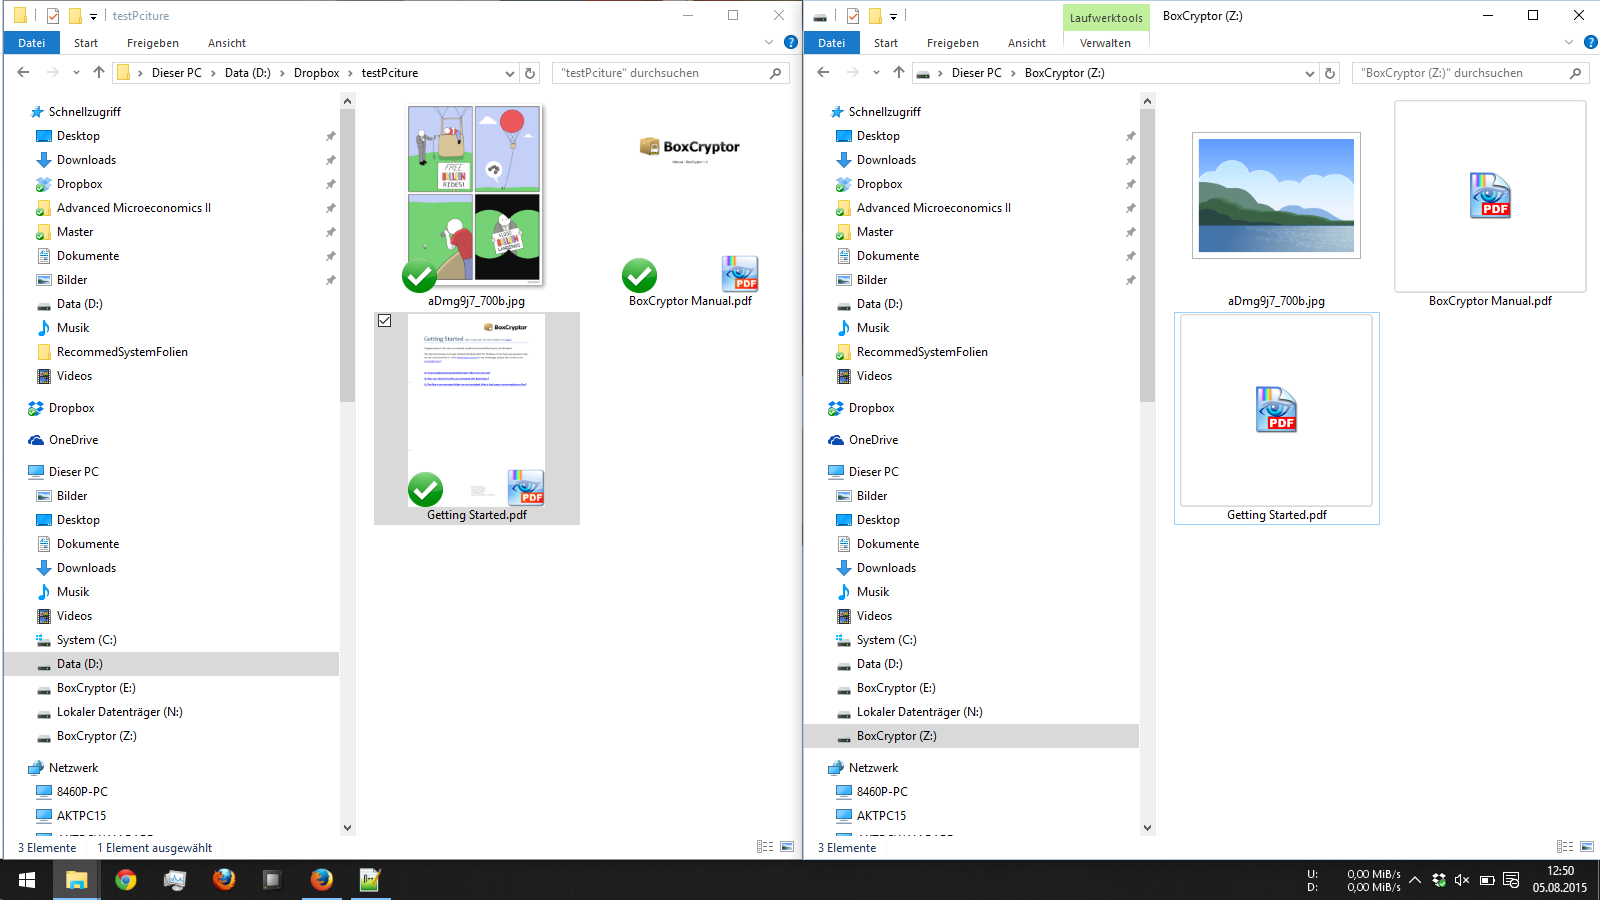Open address bar history dropdown in BoxCryptor (Z:) window
The height and width of the screenshot is (900, 1600).
coord(1309,73)
